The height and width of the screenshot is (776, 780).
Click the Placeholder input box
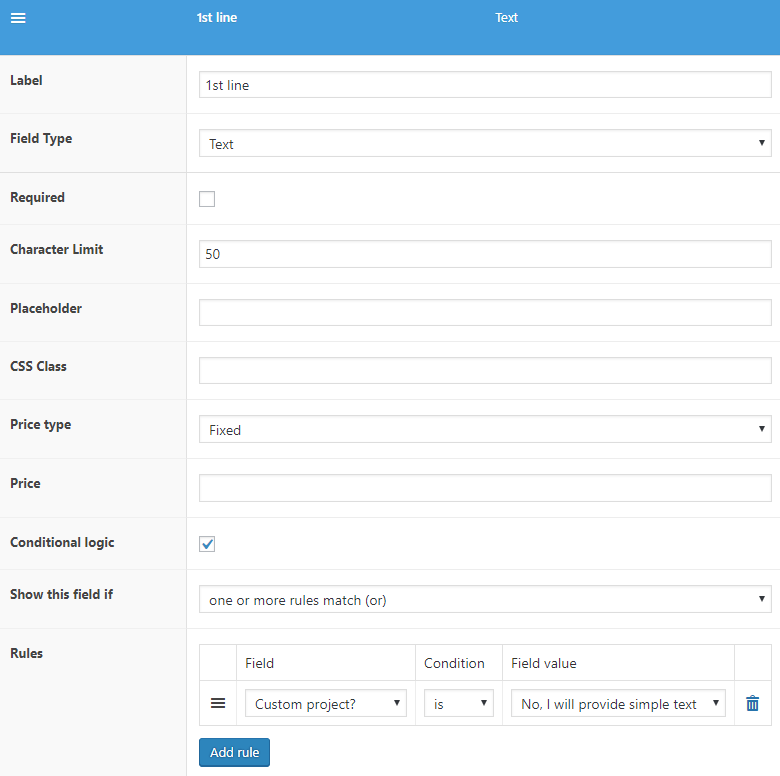(485, 312)
